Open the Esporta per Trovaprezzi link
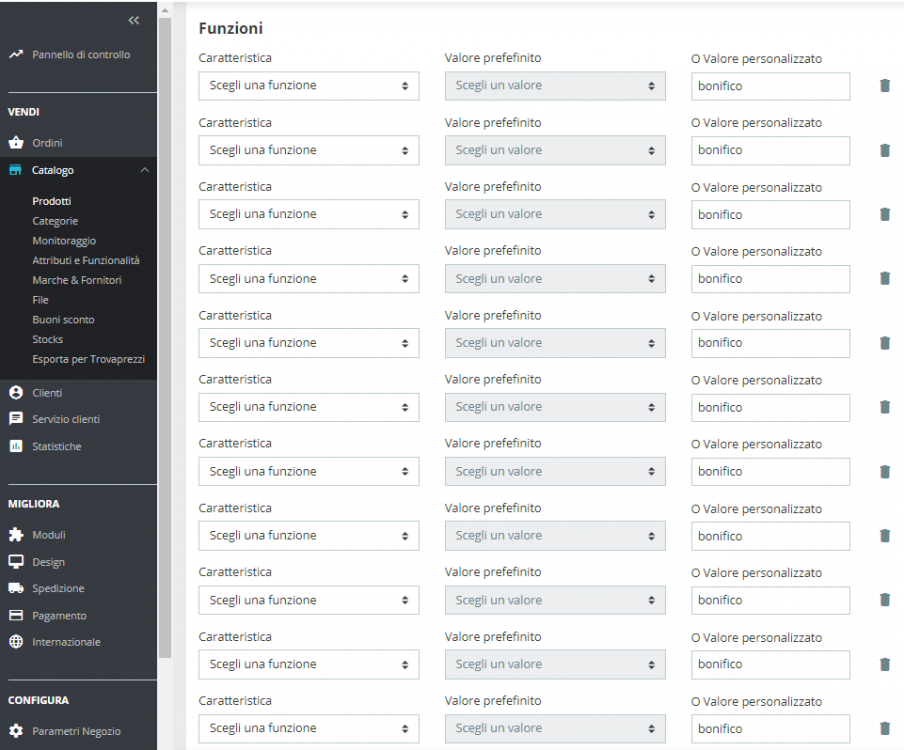Screen dimensions: 904x750 click(86, 359)
